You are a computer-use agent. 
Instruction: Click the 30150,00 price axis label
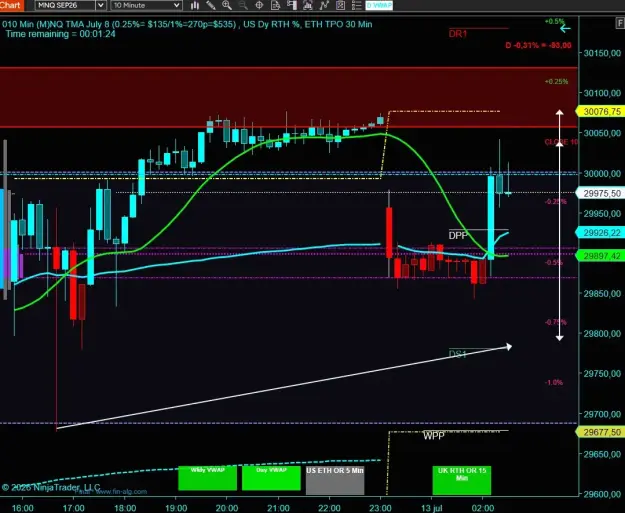[x=602, y=53]
